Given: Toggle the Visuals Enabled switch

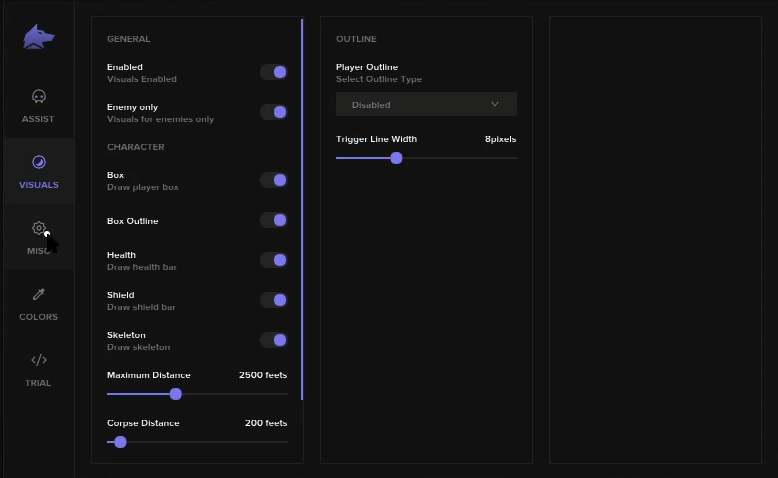Looking at the screenshot, I should click(274, 72).
